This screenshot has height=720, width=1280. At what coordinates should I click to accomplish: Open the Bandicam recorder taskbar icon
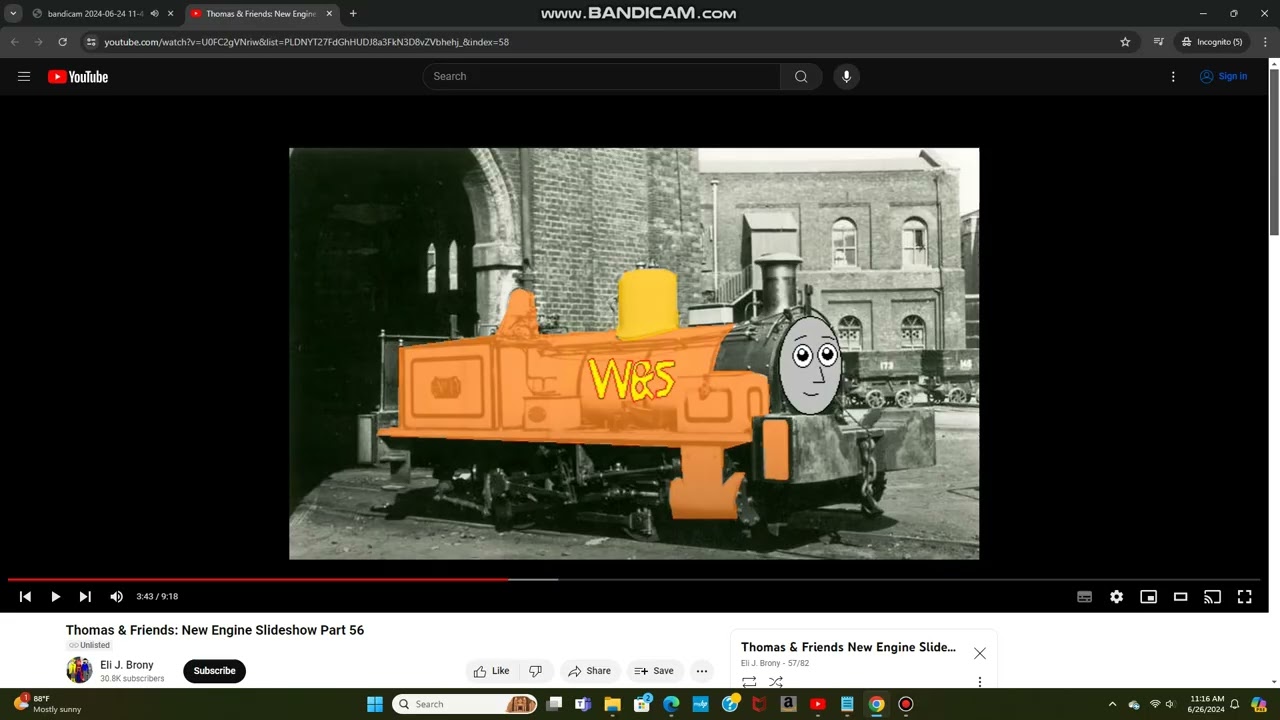pyautogui.click(x=905, y=704)
